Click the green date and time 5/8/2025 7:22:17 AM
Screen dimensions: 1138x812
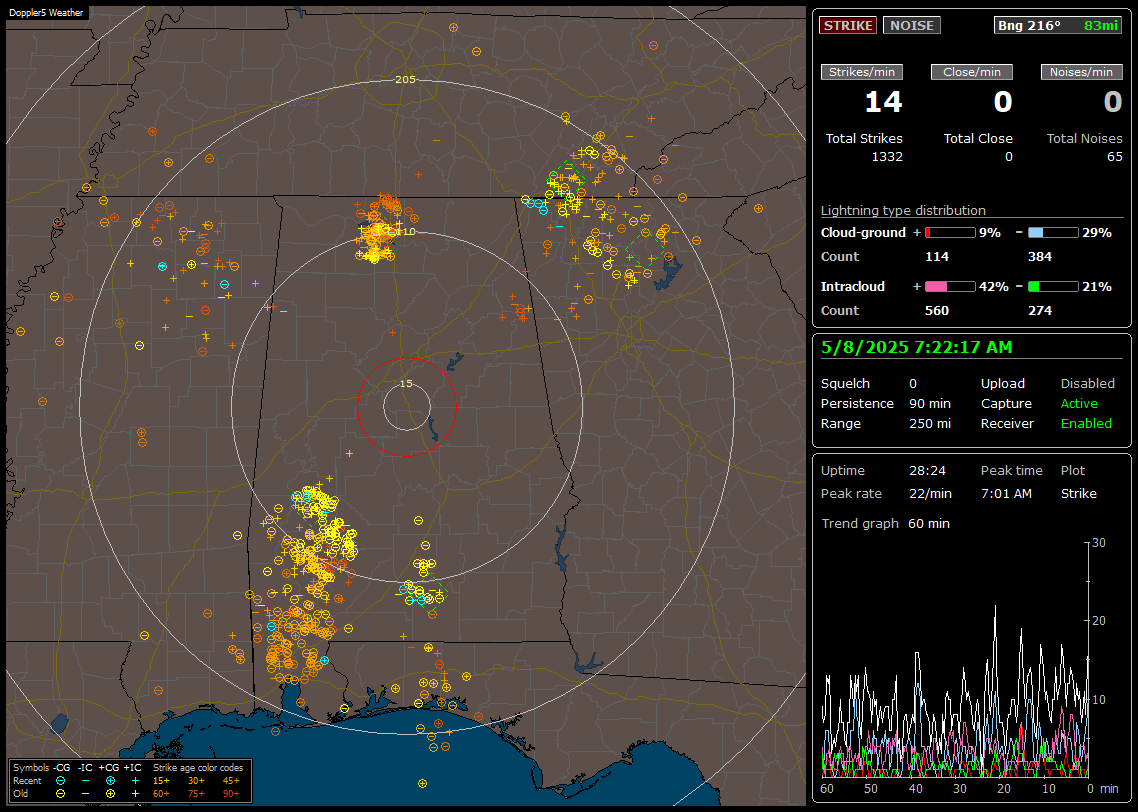(x=917, y=348)
